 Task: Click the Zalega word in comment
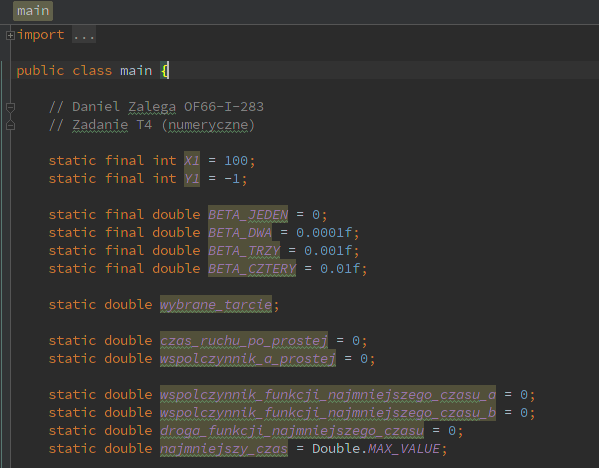[152, 107]
